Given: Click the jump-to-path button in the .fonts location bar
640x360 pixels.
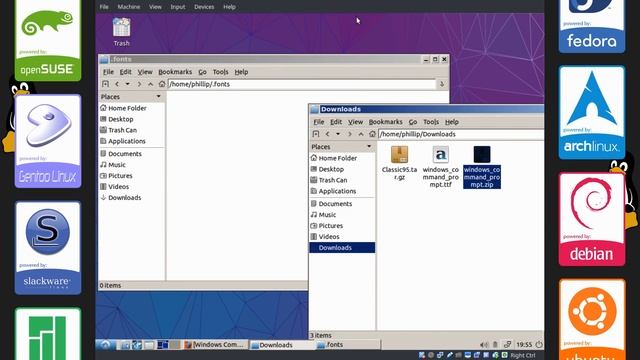Looking at the screenshot, I should tap(442, 84).
